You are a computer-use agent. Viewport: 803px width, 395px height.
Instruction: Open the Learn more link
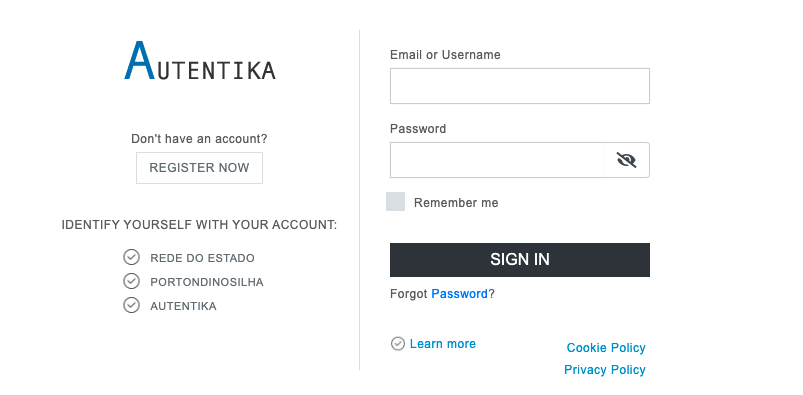[442, 344]
